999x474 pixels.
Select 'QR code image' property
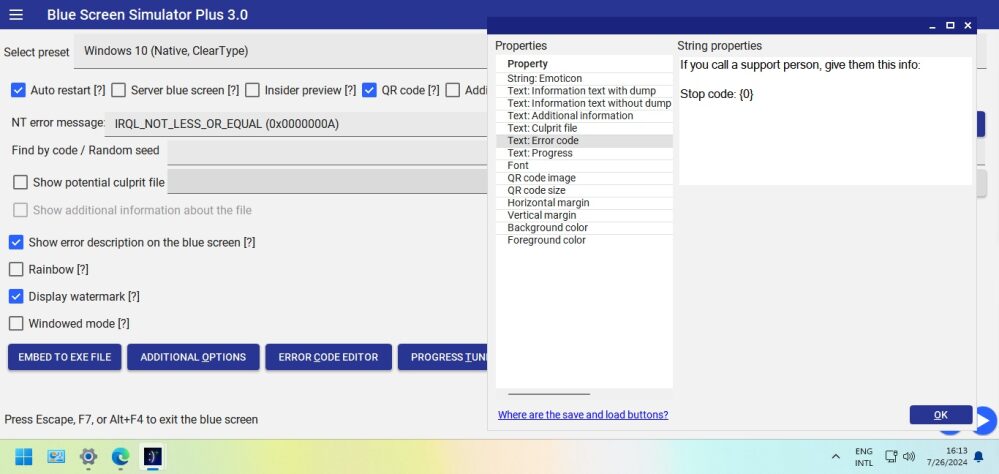pos(584,178)
